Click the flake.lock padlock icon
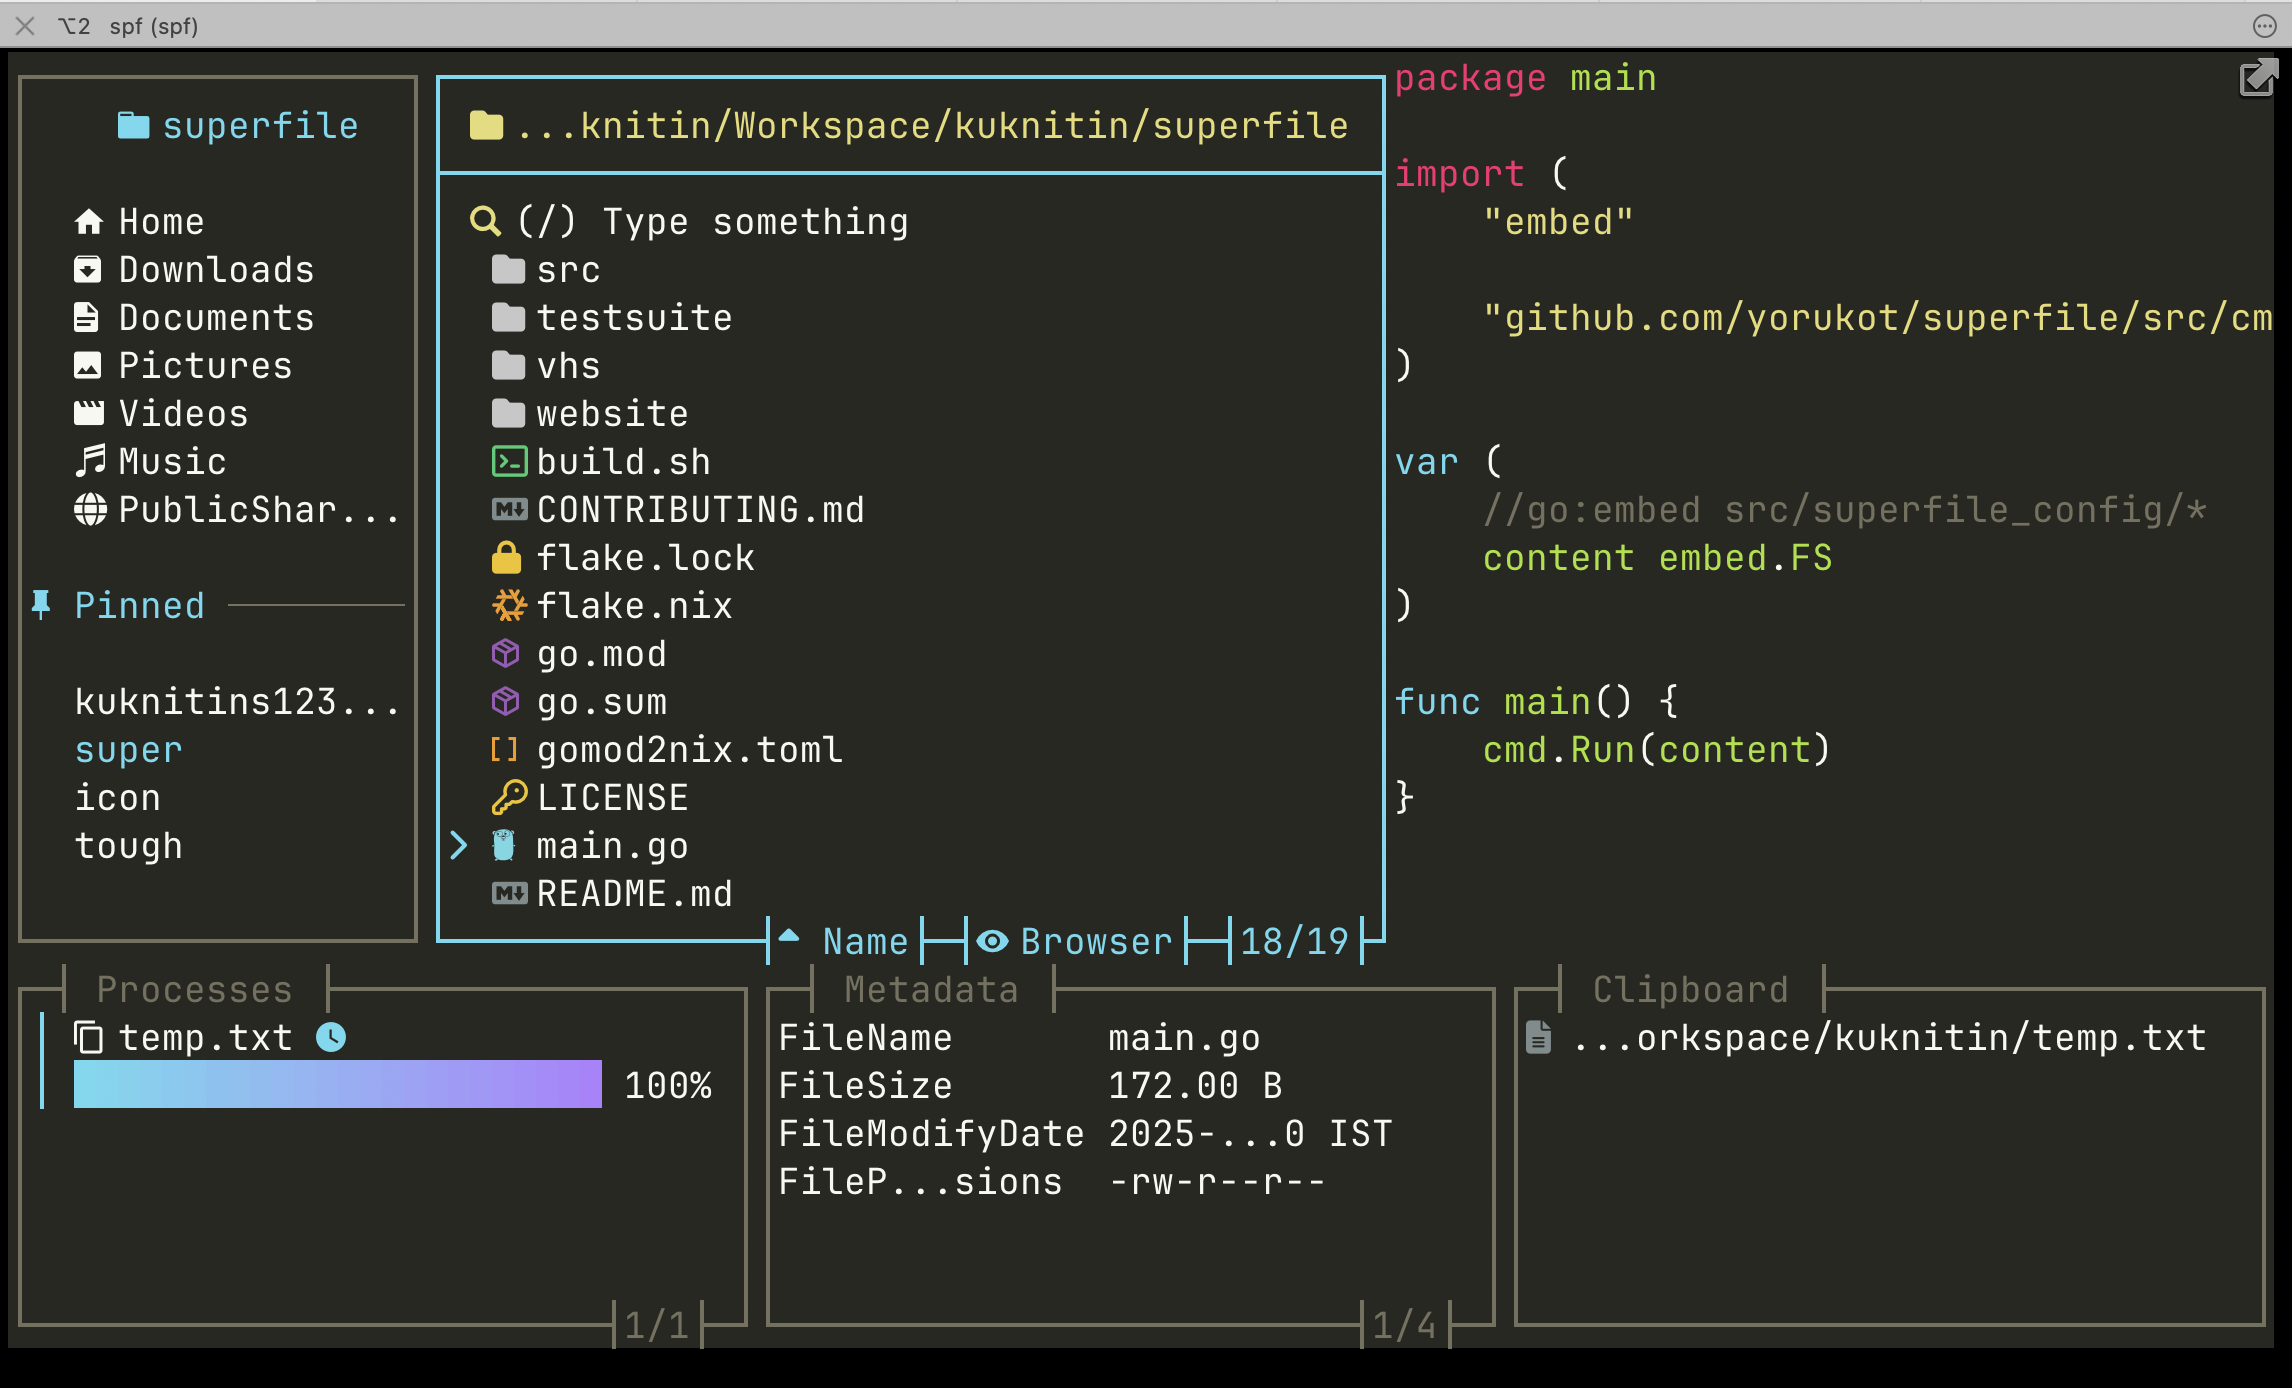Image resolution: width=2292 pixels, height=1388 pixels. pos(507,558)
